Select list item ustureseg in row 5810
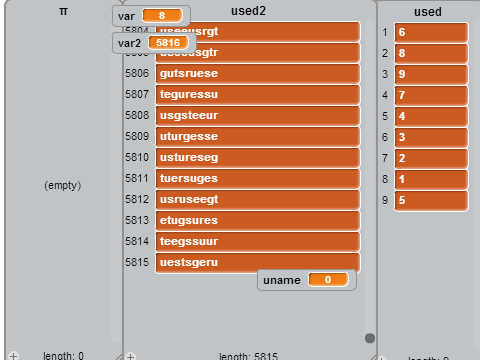 click(257, 158)
